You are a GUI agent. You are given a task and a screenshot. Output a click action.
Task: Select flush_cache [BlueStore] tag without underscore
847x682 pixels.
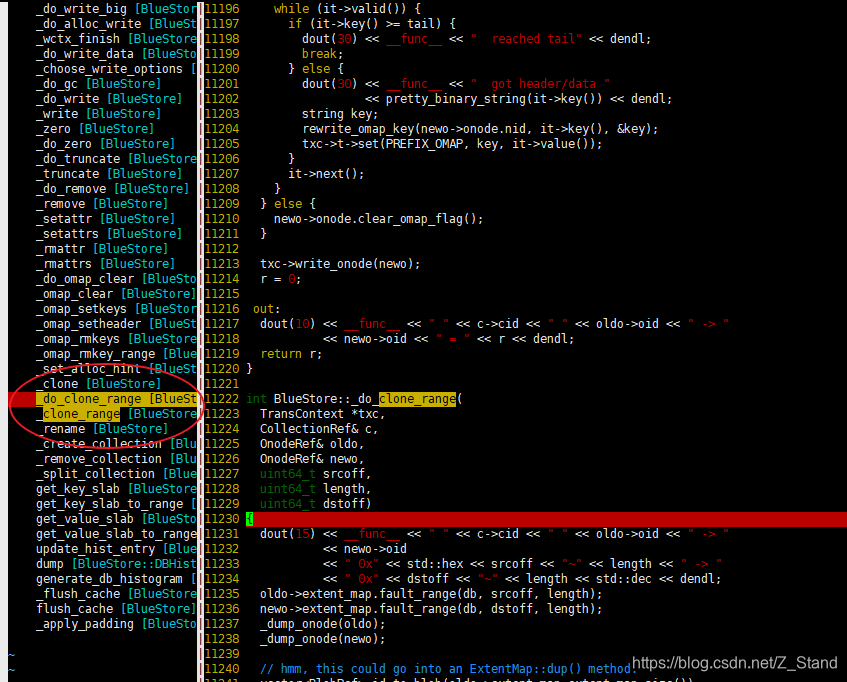(x=116, y=609)
